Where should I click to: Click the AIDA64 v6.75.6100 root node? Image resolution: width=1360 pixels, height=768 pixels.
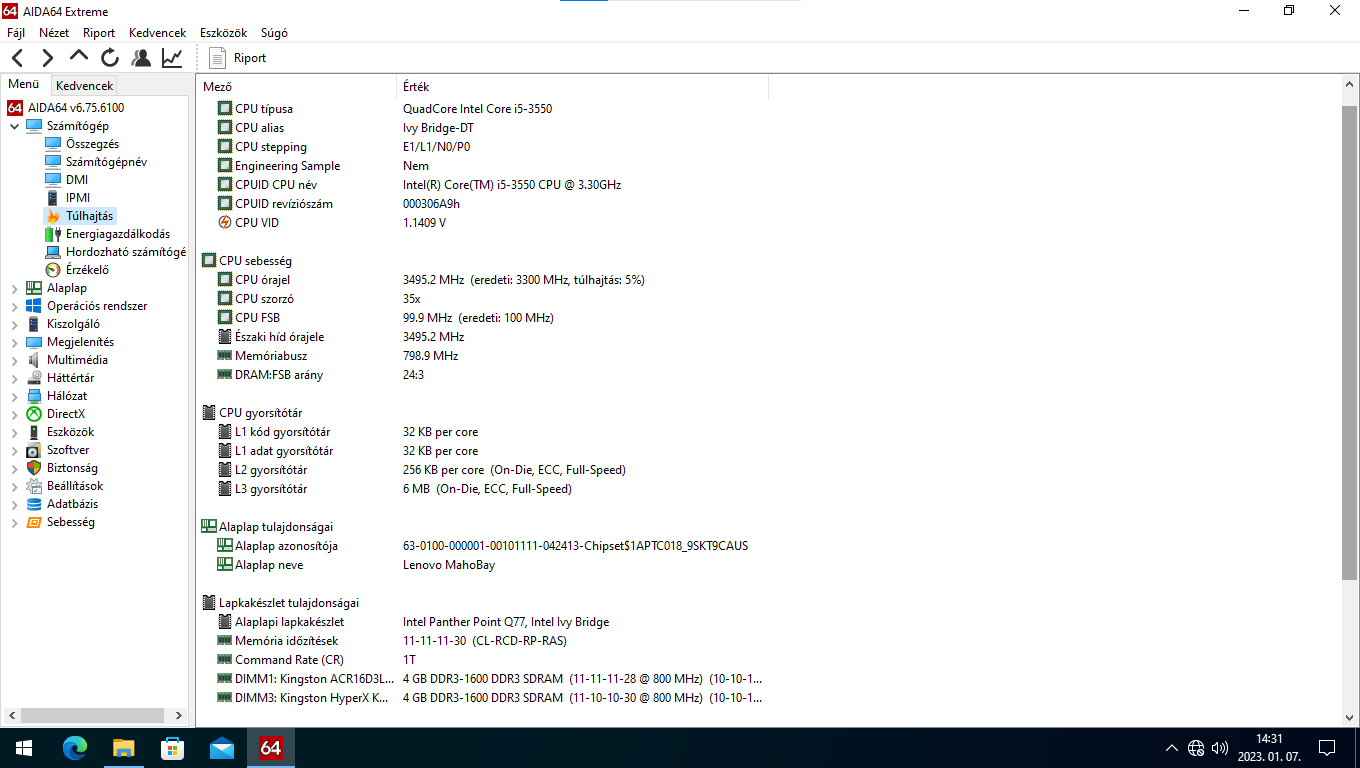pyautogui.click(x=66, y=108)
